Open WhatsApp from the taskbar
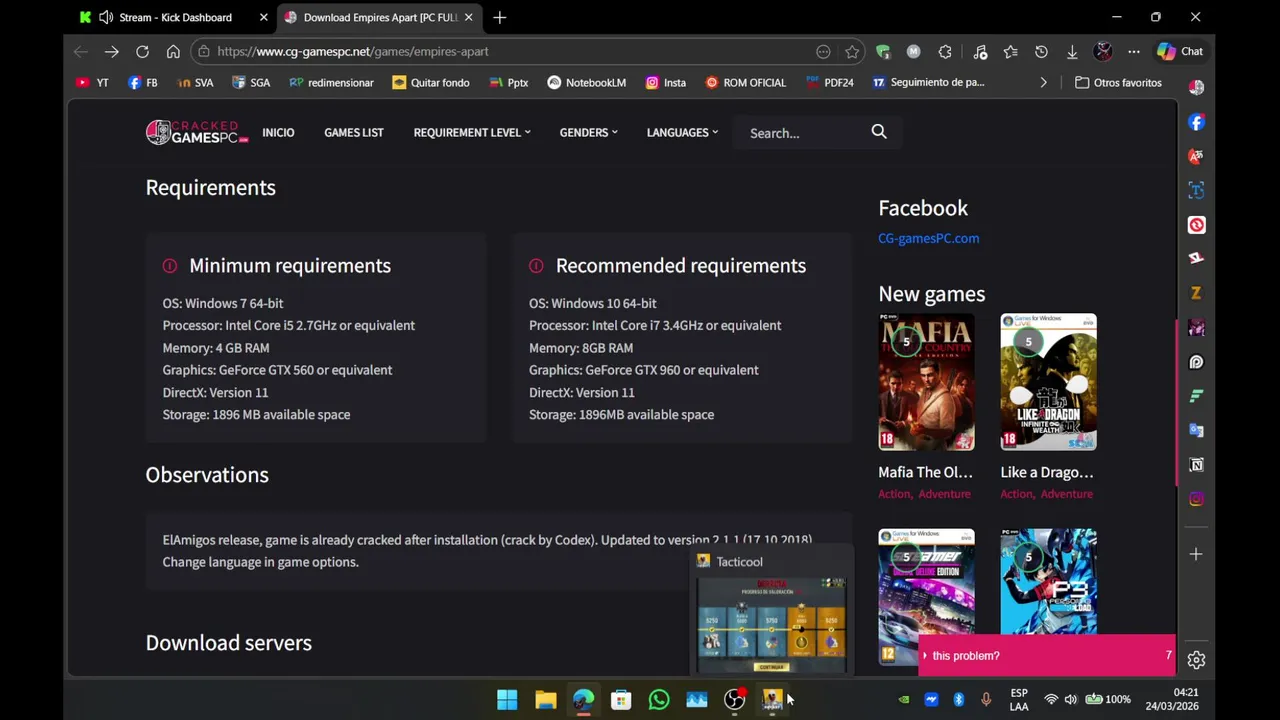 coord(659,700)
